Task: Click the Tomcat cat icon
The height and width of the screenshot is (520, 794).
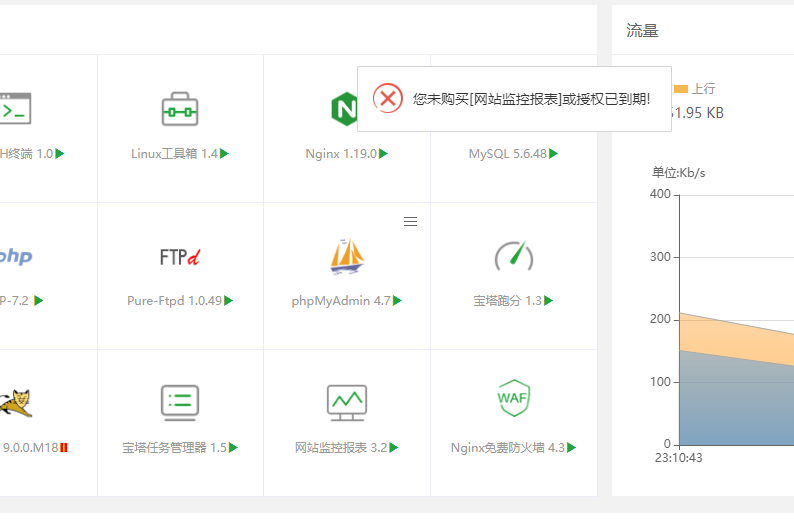Action: tap(16, 403)
